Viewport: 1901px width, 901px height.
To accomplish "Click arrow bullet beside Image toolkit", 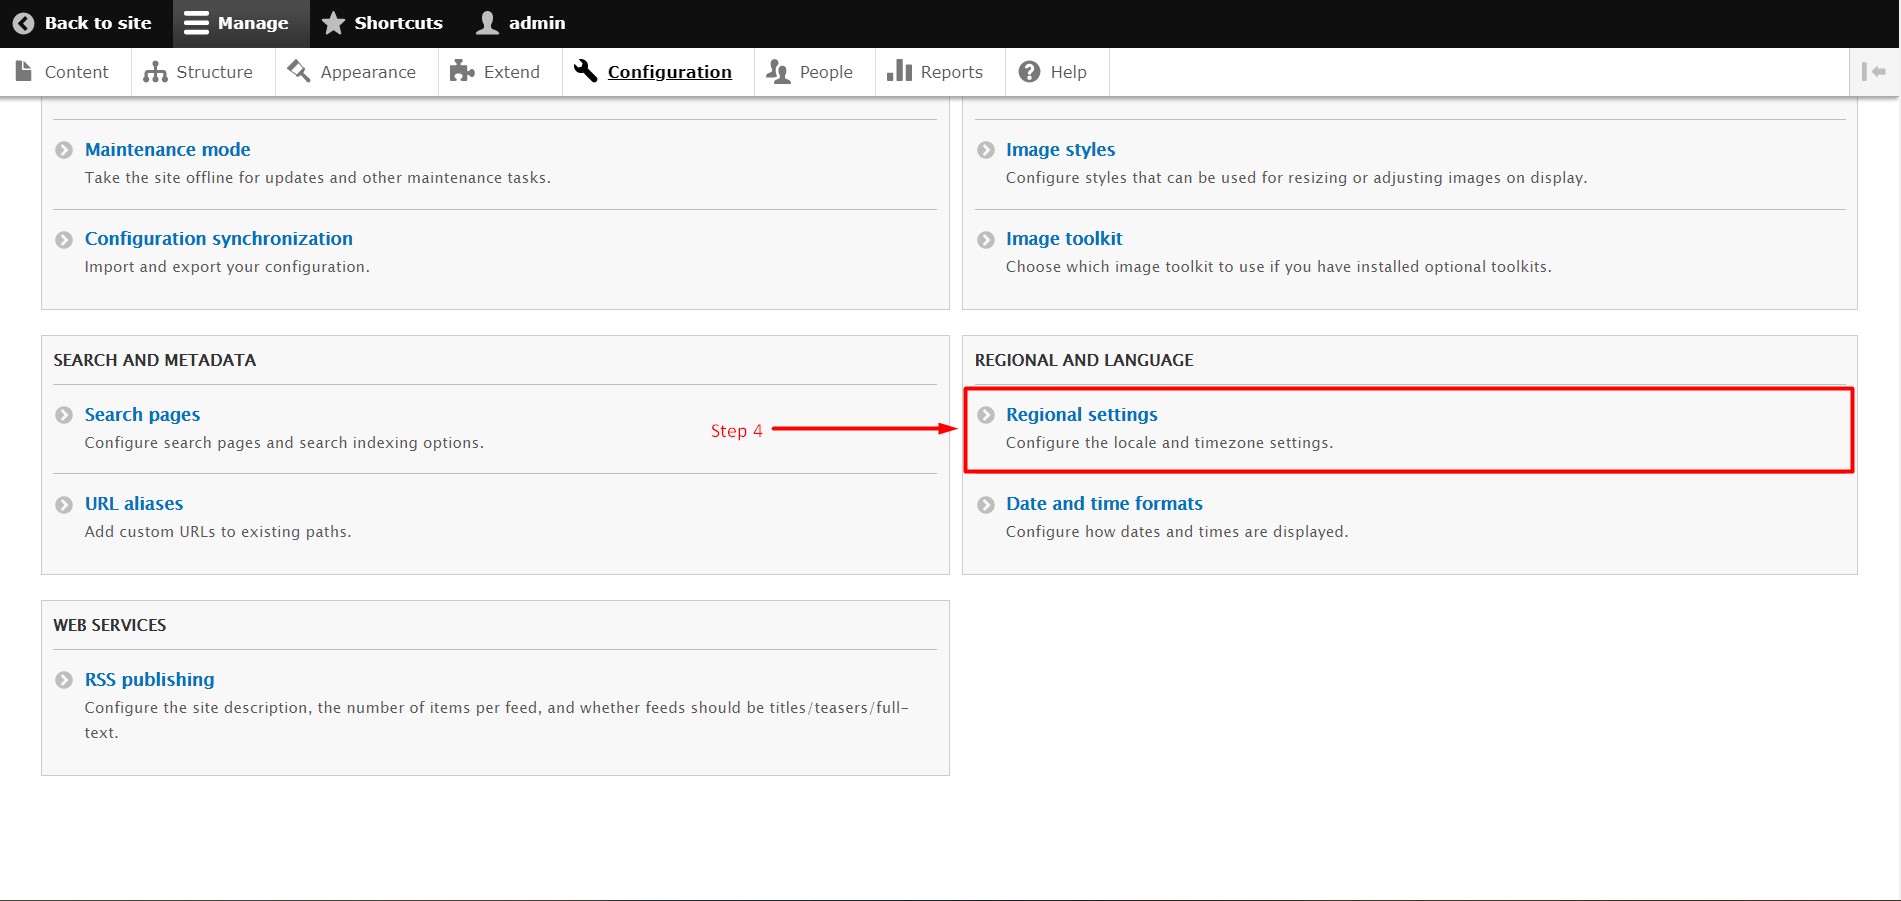I will (x=986, y=240).
